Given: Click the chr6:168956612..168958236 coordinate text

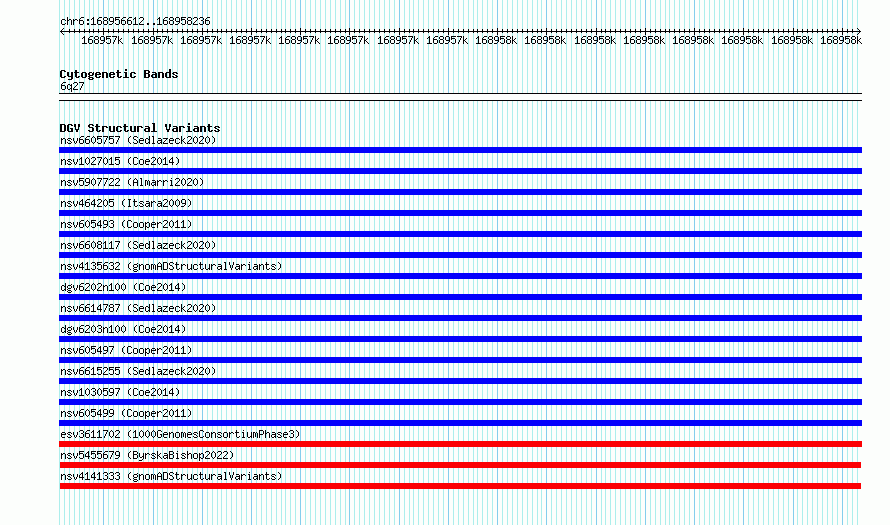Looking at the screenshot, I should (135, 21).
